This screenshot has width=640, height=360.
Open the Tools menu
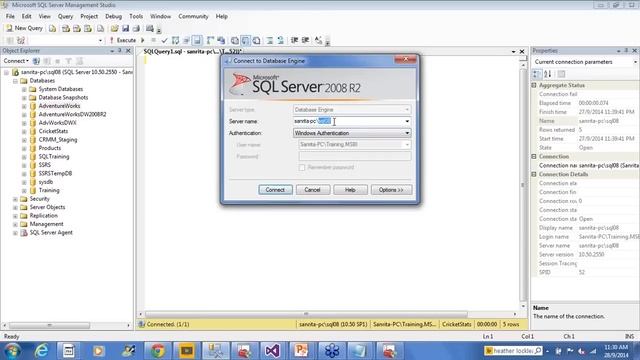tap(136, 16)
